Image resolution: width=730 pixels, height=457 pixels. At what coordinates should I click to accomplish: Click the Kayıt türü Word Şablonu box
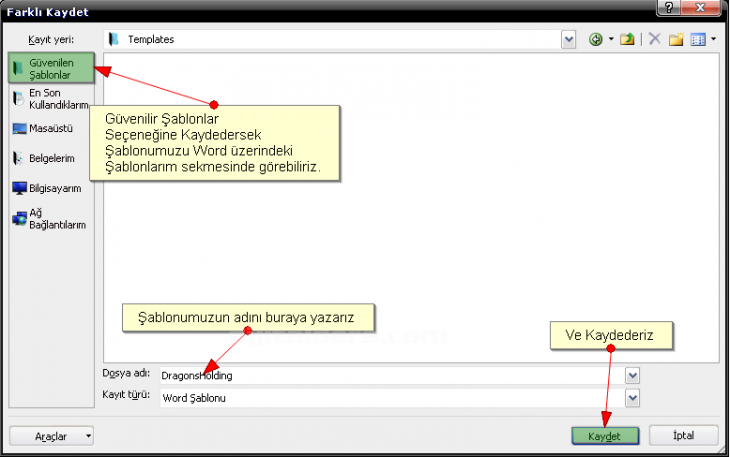click(392, 398)
